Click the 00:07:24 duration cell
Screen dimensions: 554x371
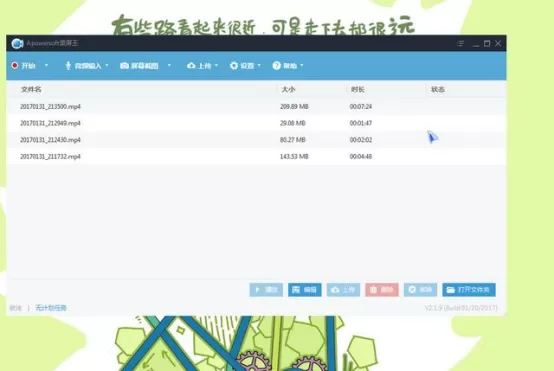361,106
